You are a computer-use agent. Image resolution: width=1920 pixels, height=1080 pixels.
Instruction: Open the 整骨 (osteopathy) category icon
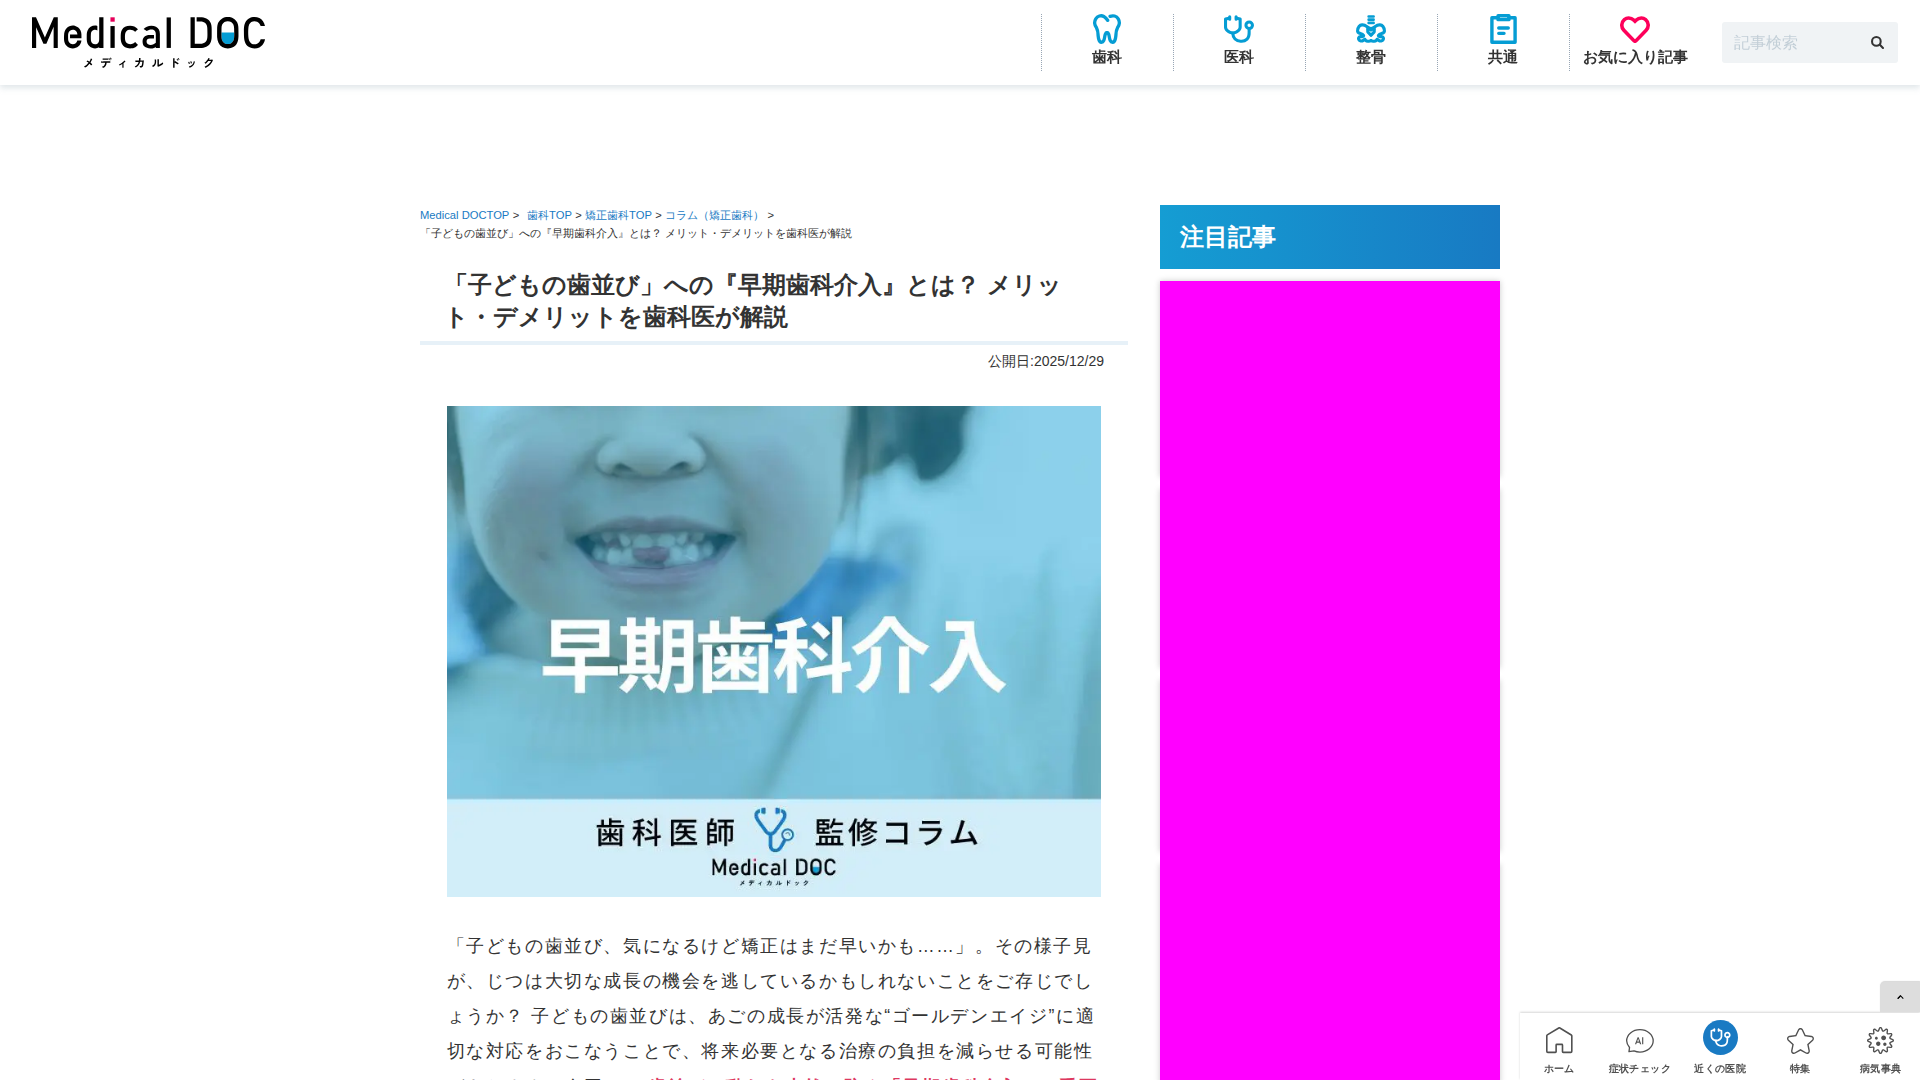point(1370,40)
